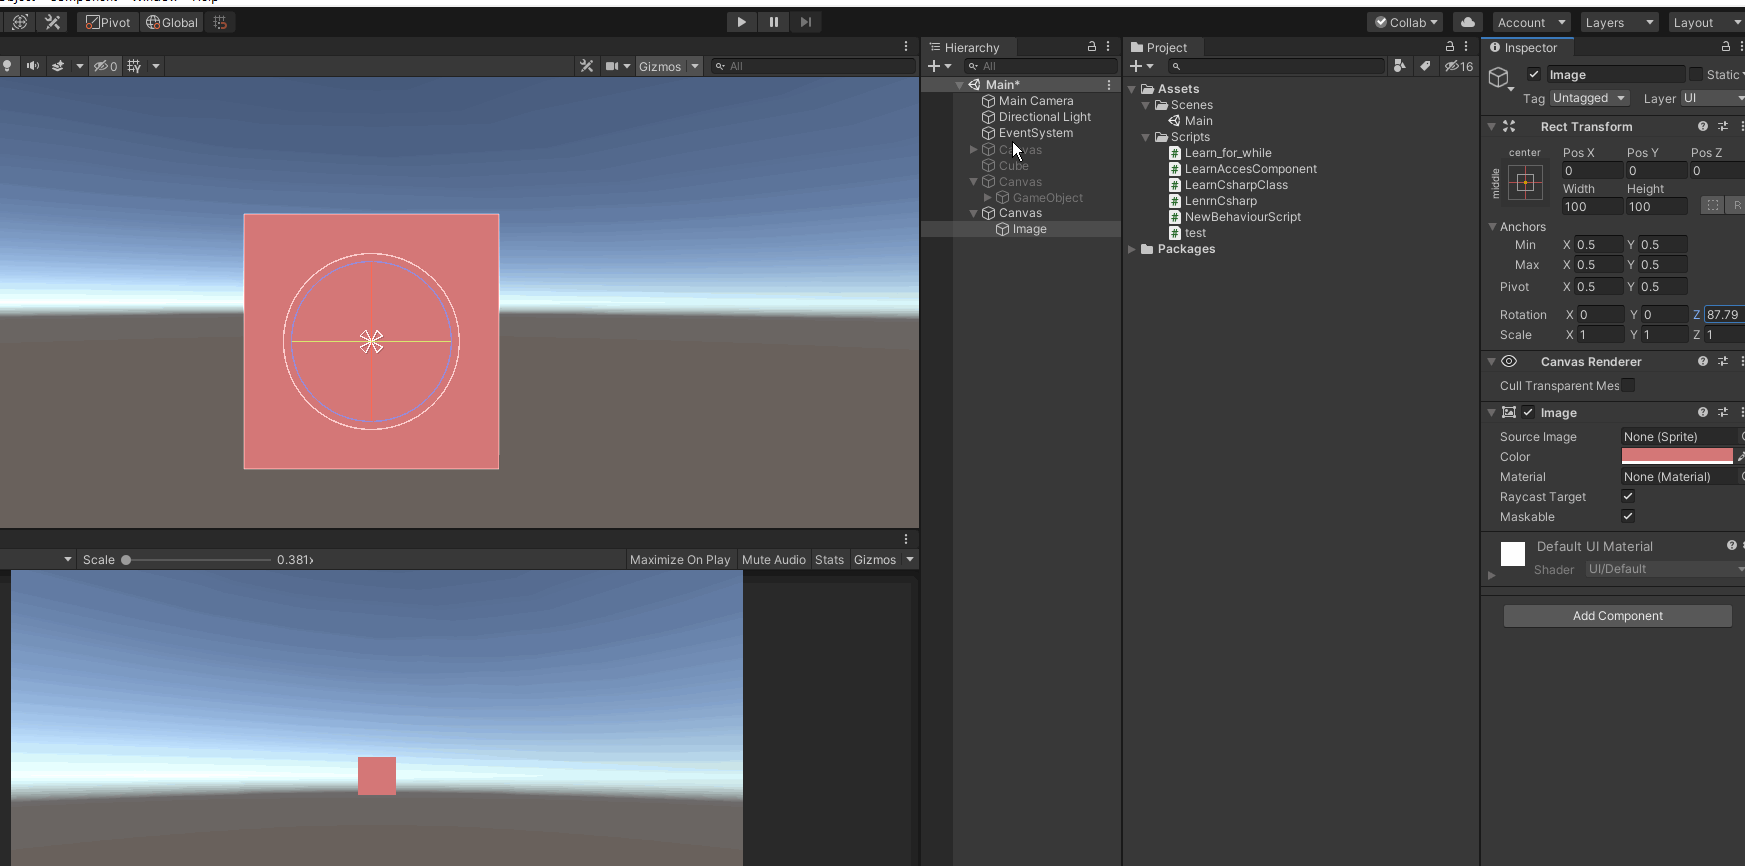Collapse the Assets folder
Viewport: 1745px width, 866px height.
click(x=1132, y=89)
